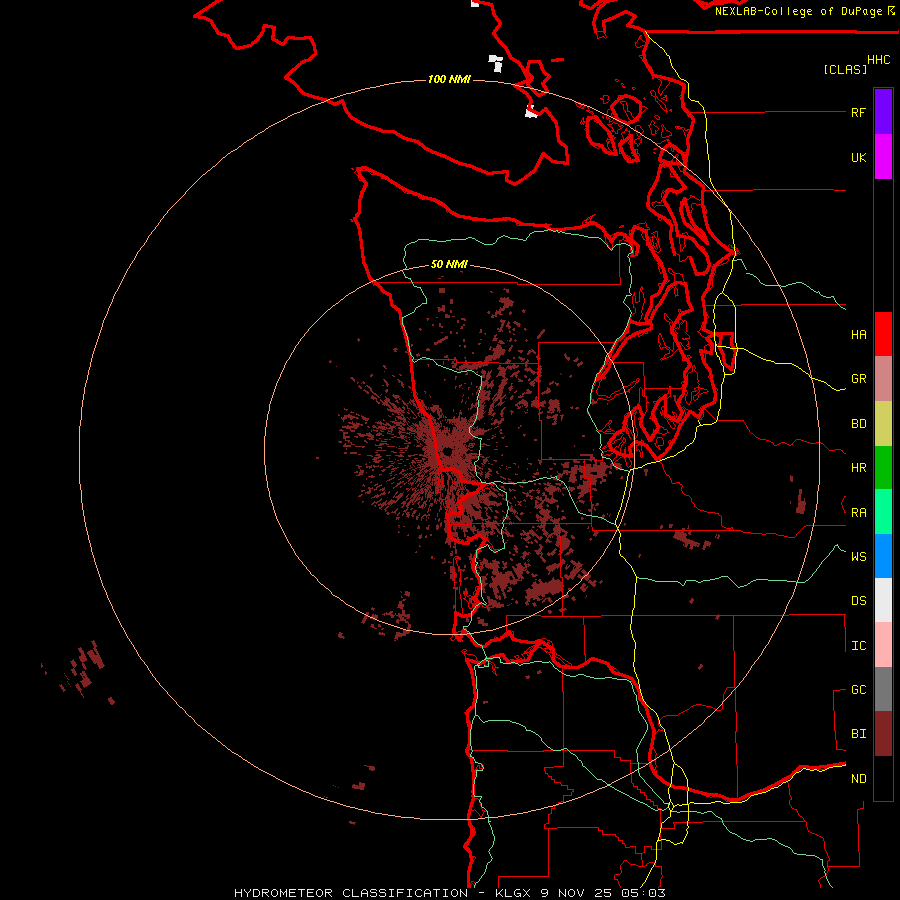Select the GR pink legend swatch
The width and height of the screenshot is (900, 900).
(x=883, y=379)
